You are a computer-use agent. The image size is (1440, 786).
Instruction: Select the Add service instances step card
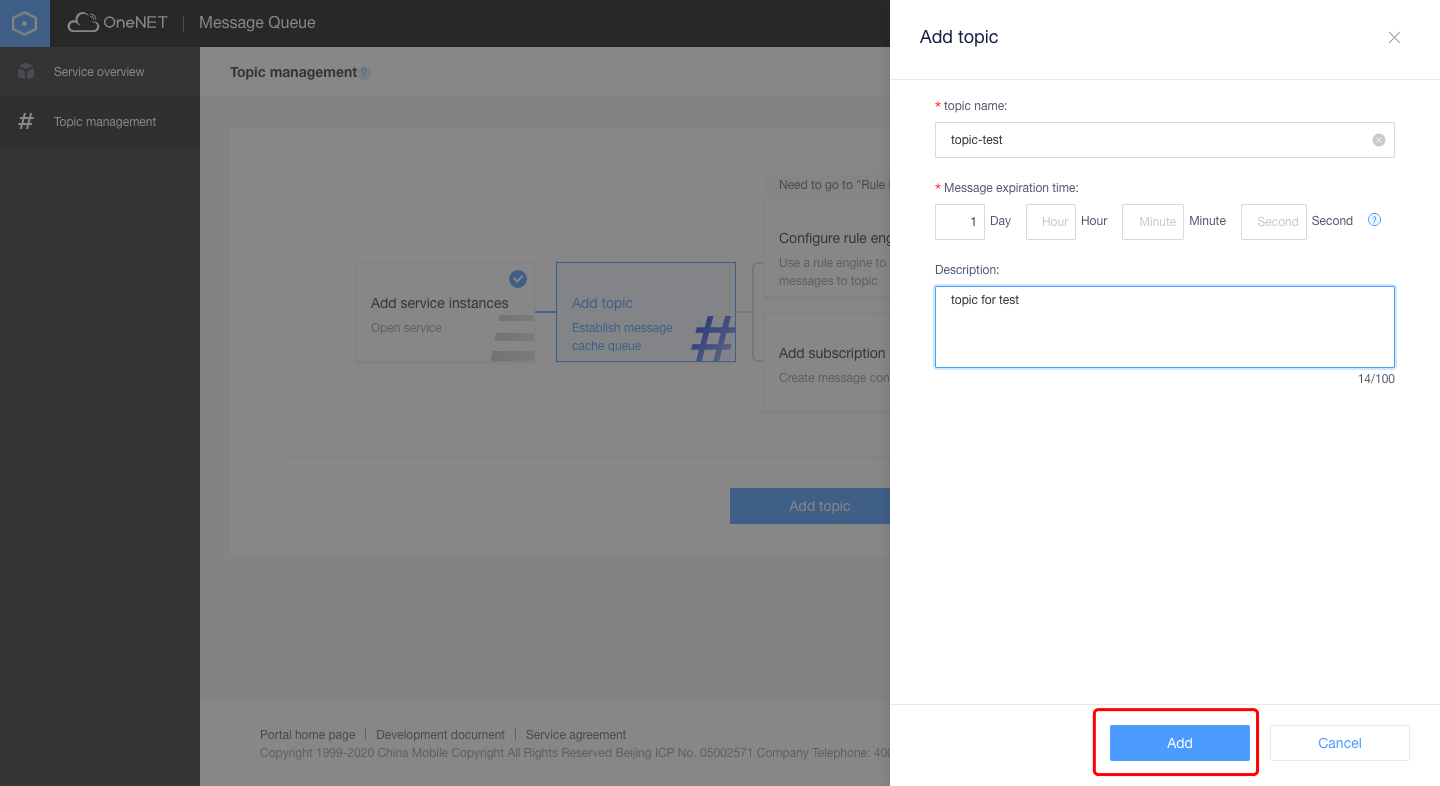point(445,312)
